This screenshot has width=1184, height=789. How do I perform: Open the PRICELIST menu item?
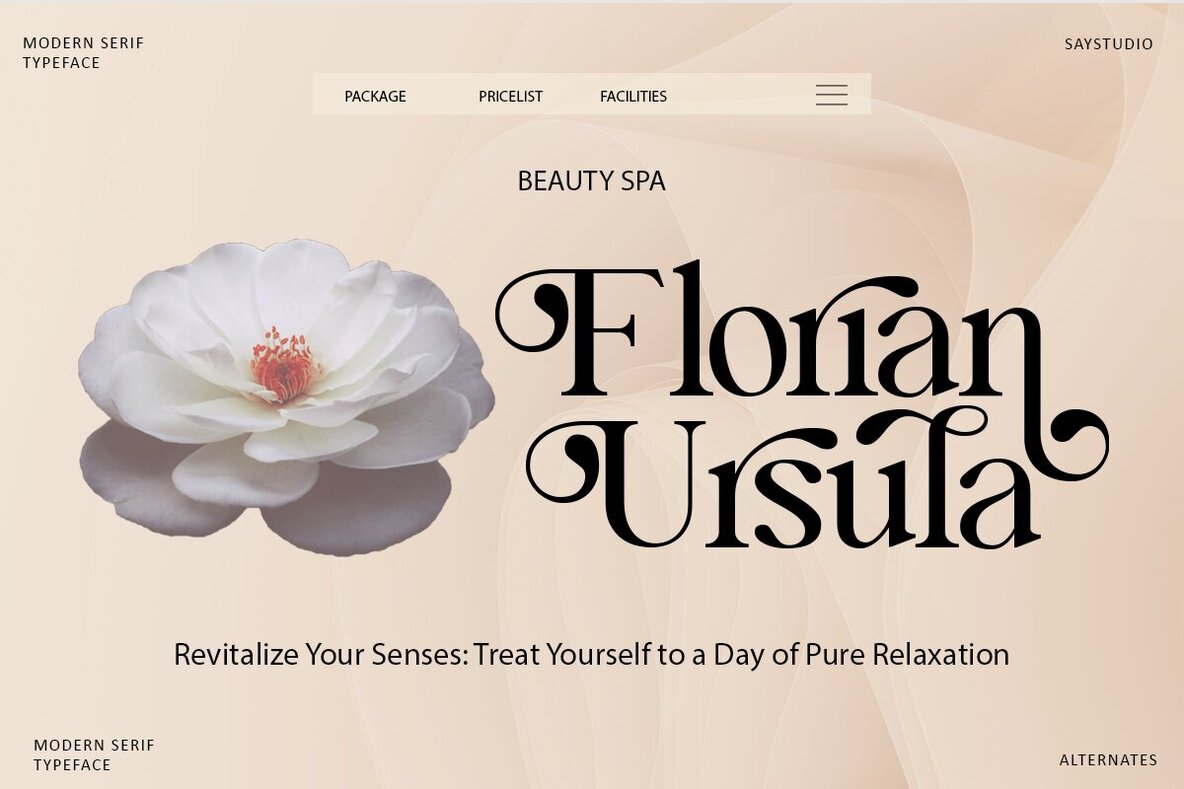pos(510,96)
